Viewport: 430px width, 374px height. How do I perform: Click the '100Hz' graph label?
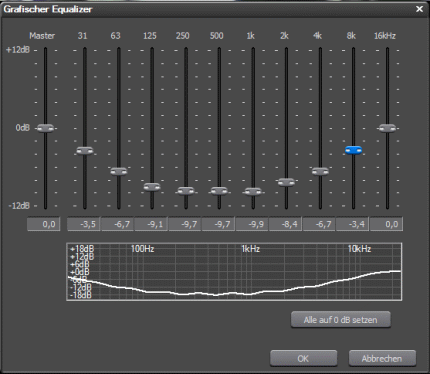click(143, 249)
